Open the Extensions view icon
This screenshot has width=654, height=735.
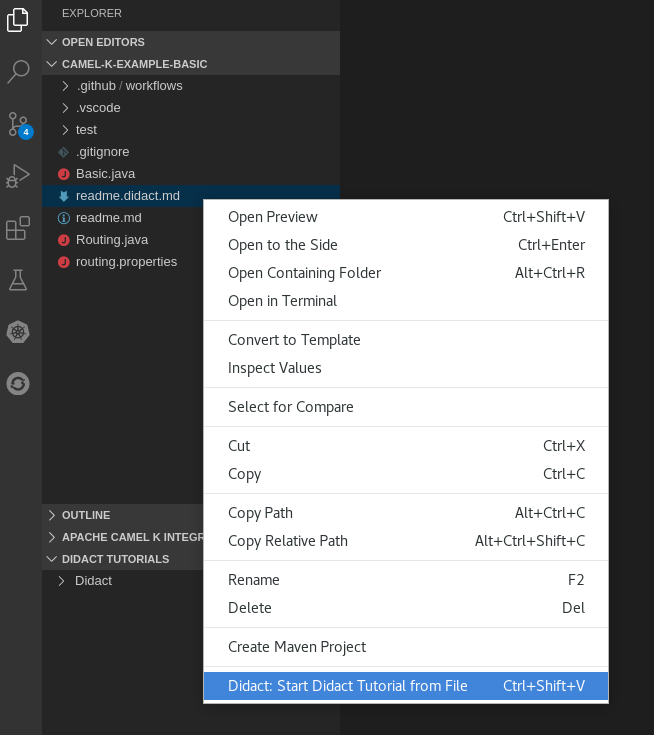[18, 229]
